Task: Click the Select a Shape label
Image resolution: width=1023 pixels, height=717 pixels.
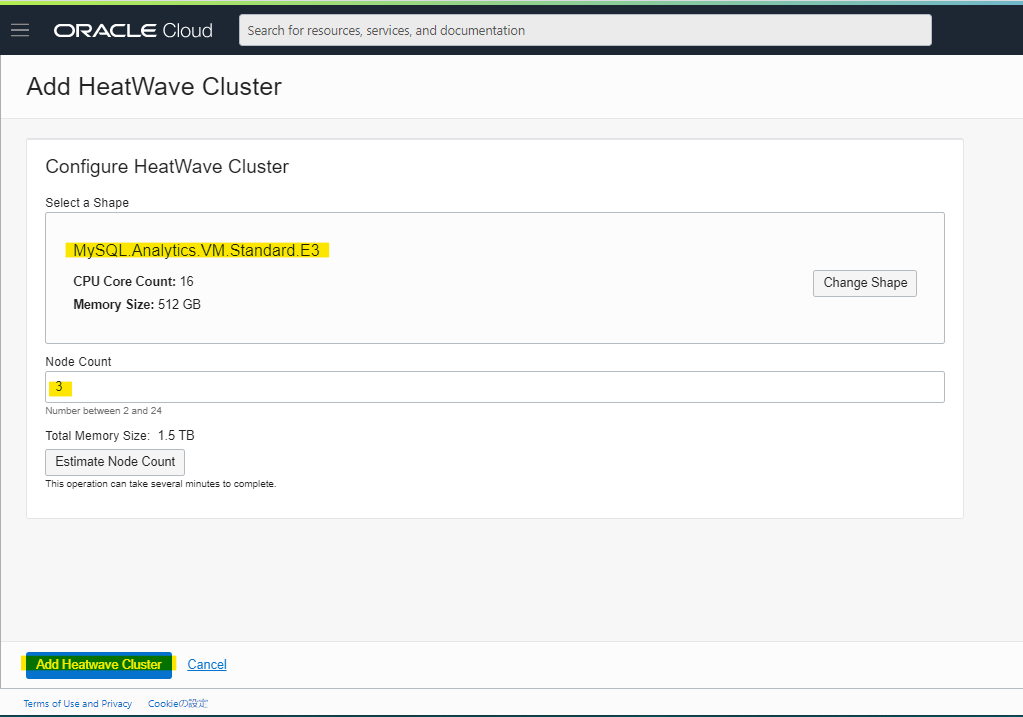Action: pos(87,203)
